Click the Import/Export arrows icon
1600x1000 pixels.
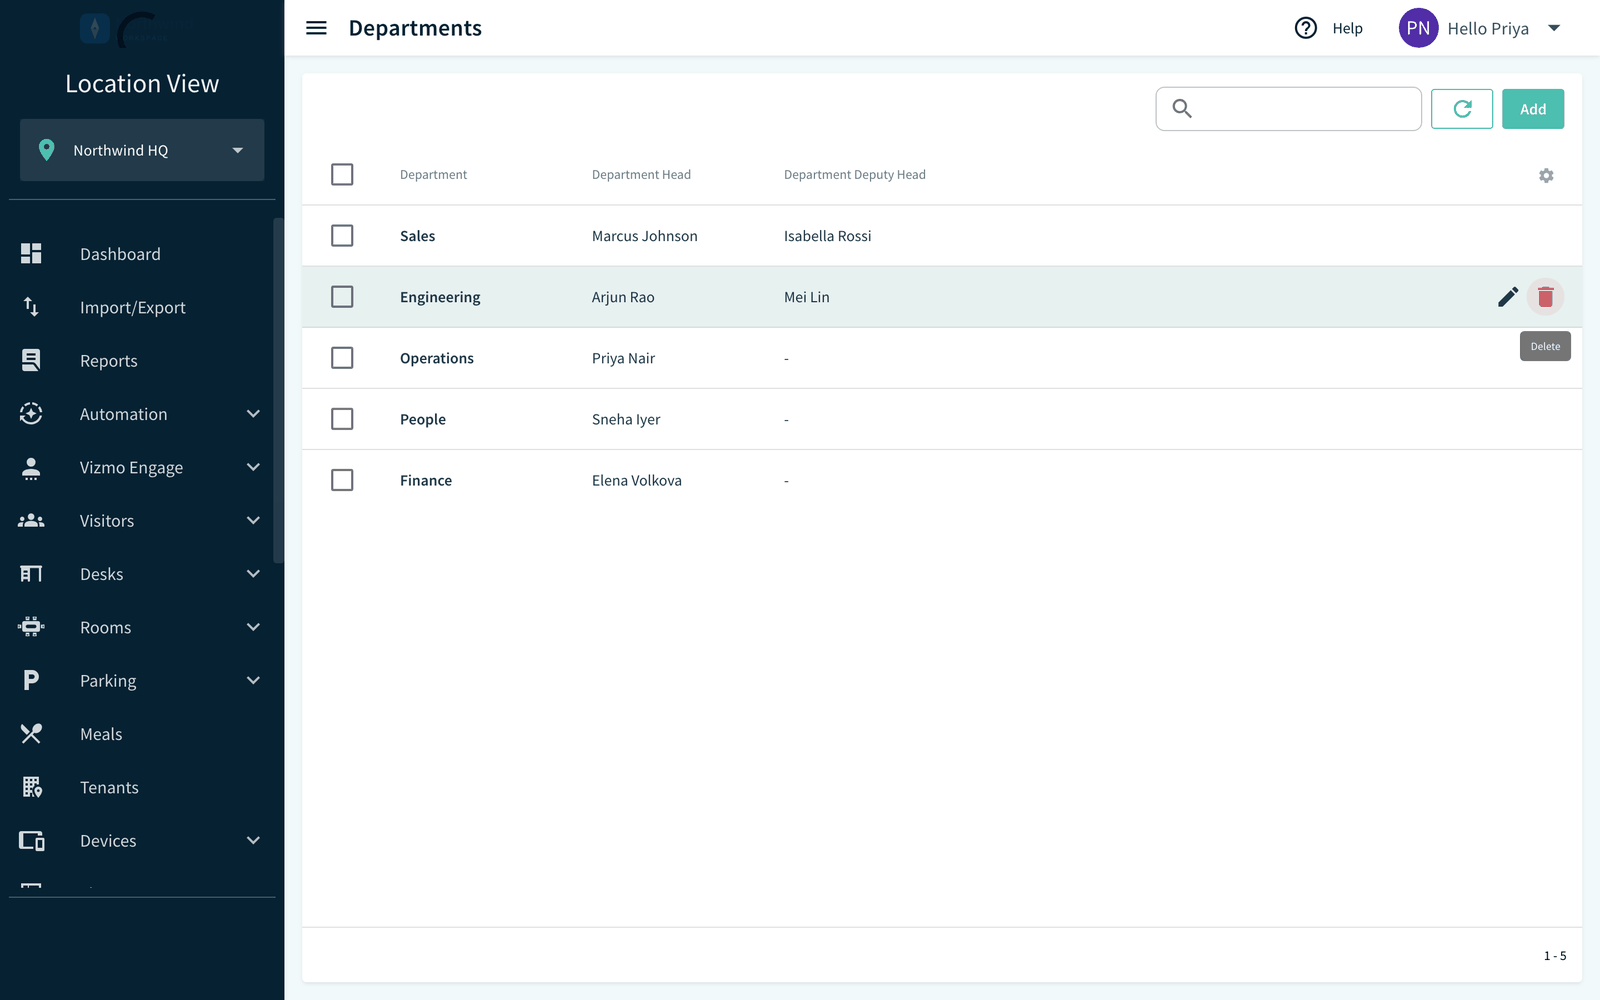31,307
